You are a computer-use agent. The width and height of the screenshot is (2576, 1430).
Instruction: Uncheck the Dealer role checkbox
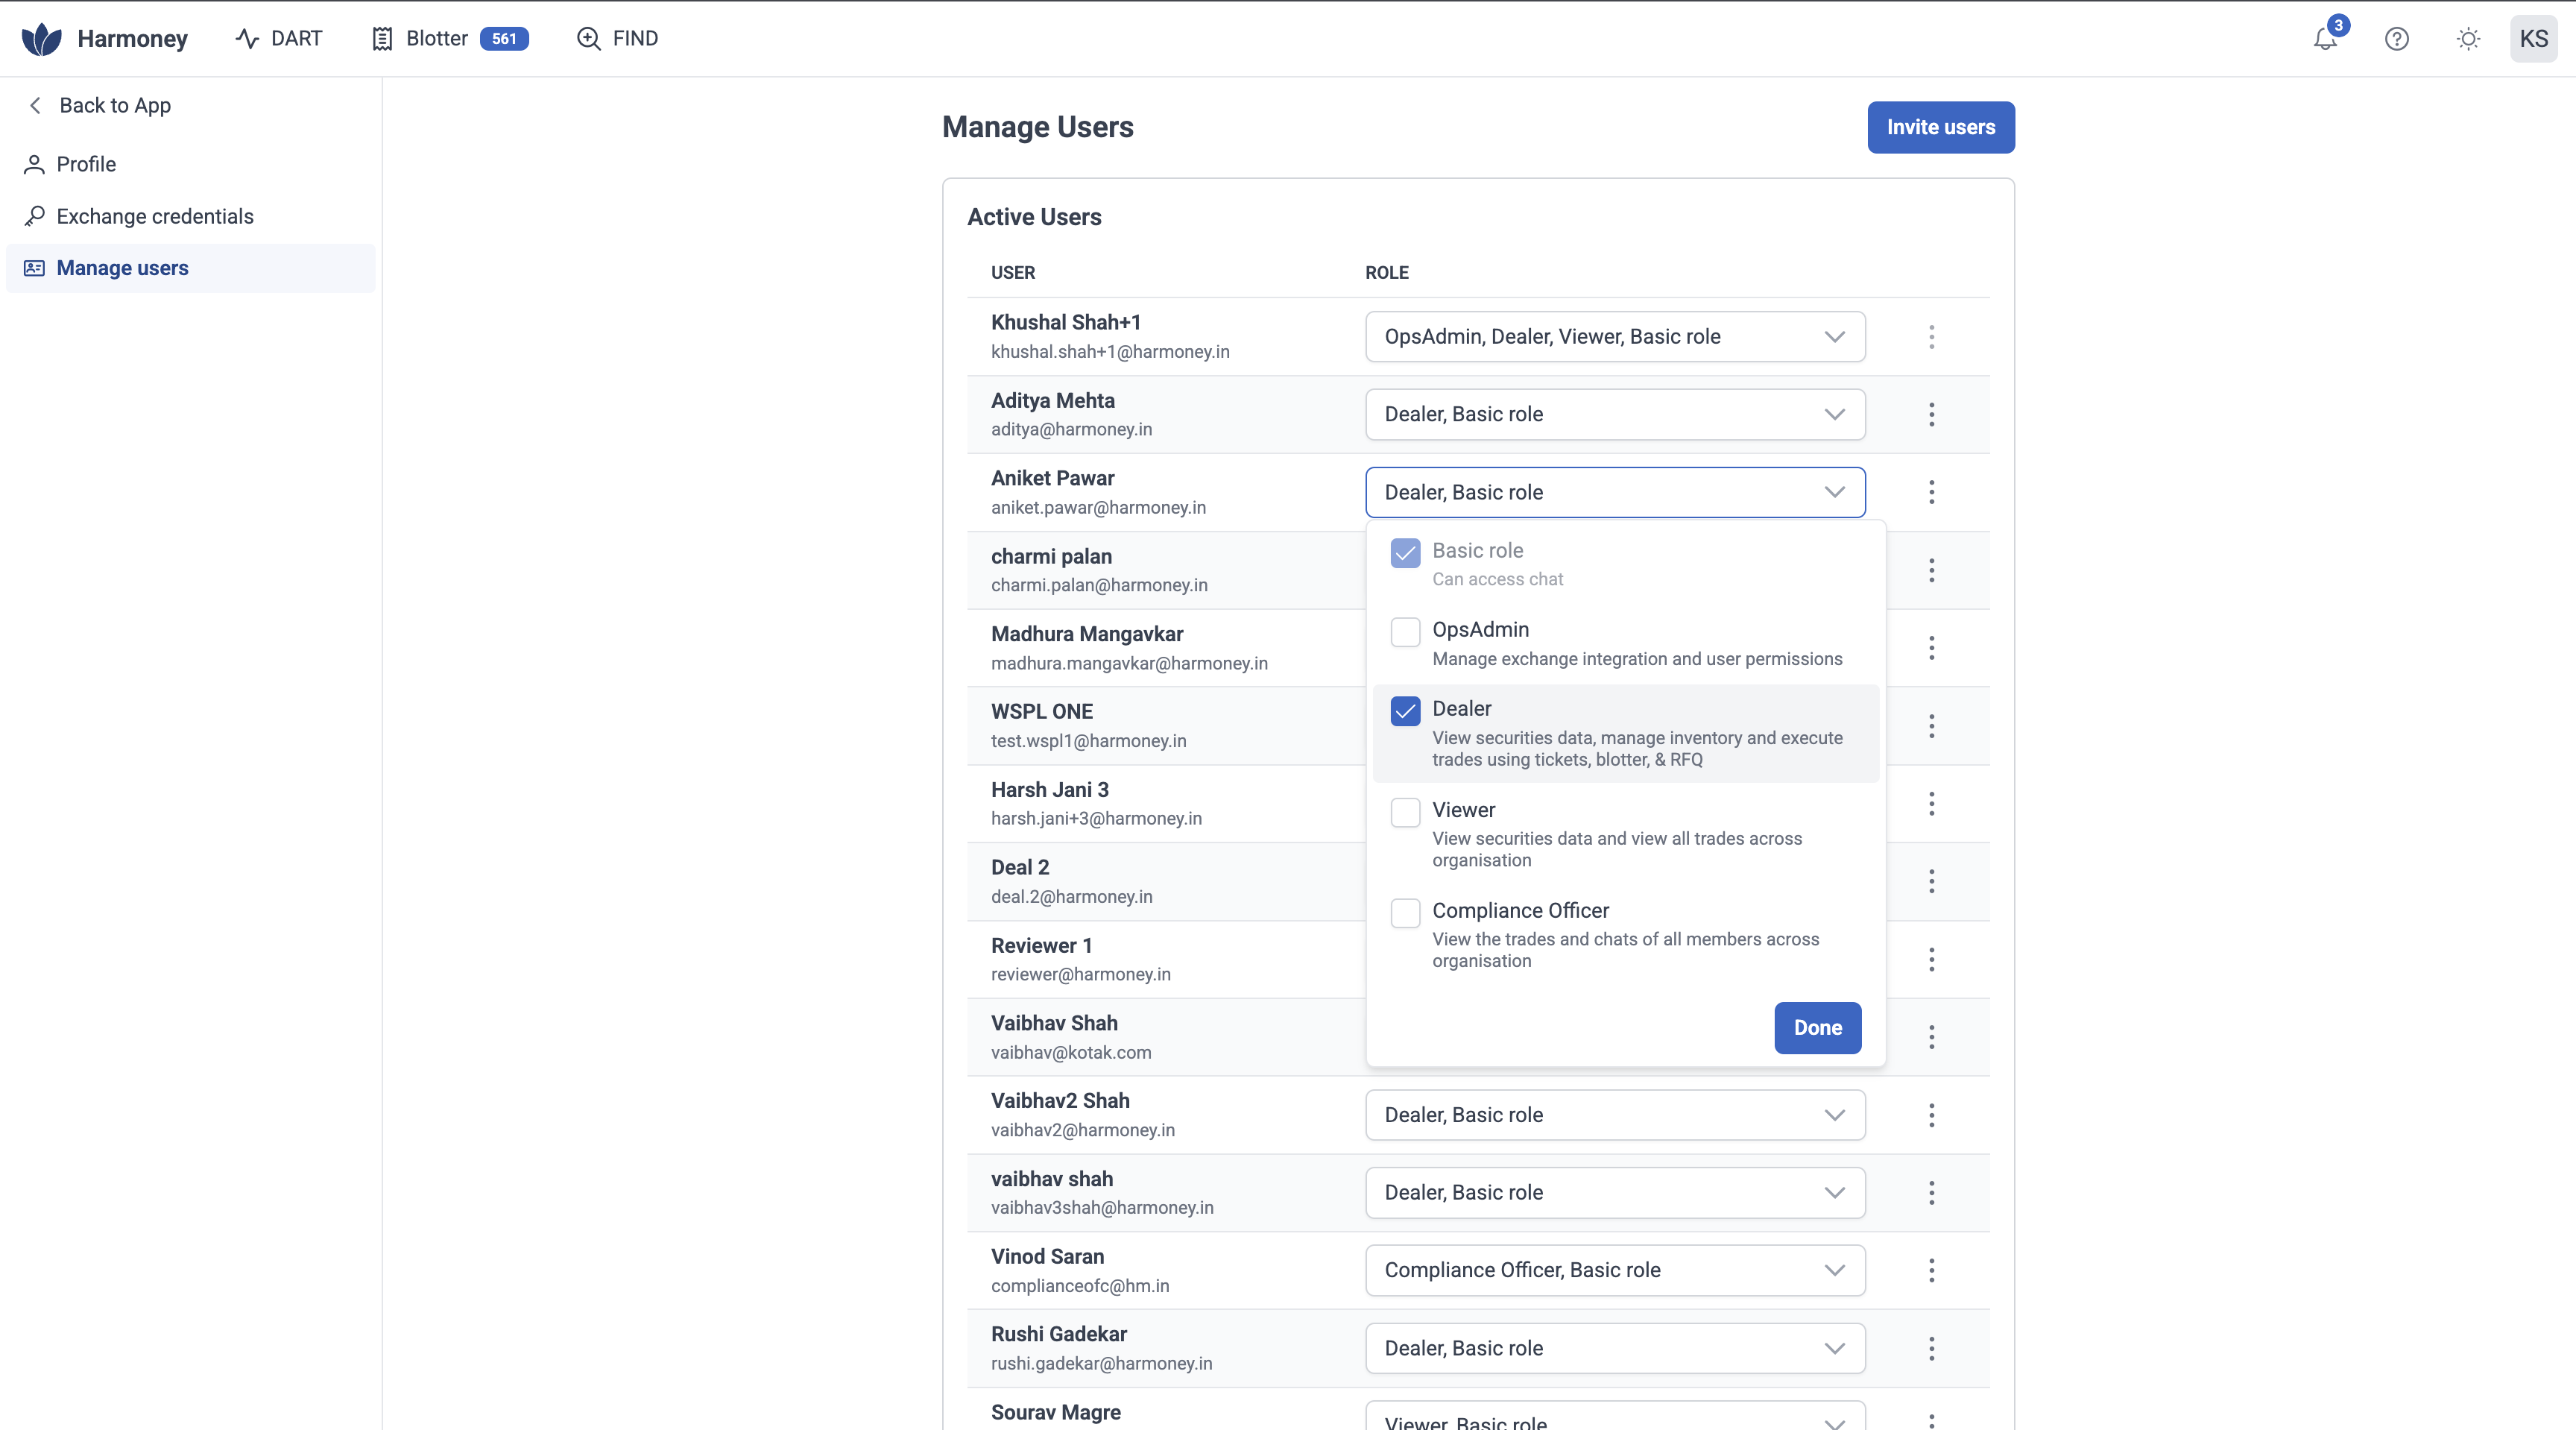click(x=1405, y=711)
